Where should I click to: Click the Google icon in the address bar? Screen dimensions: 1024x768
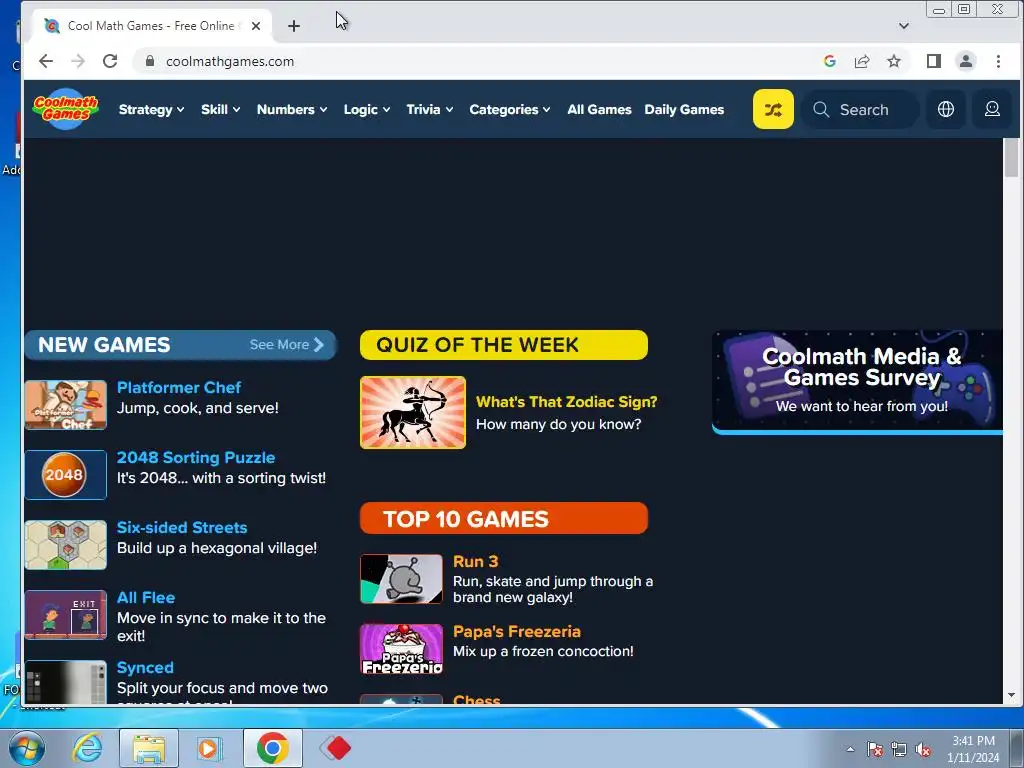pyautogui.click(x=830, y=61)
